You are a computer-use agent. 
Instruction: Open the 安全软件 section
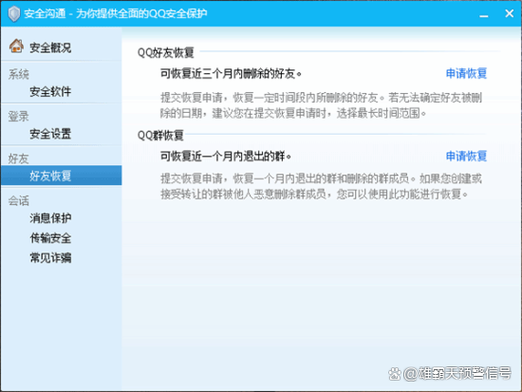point(50,91)
